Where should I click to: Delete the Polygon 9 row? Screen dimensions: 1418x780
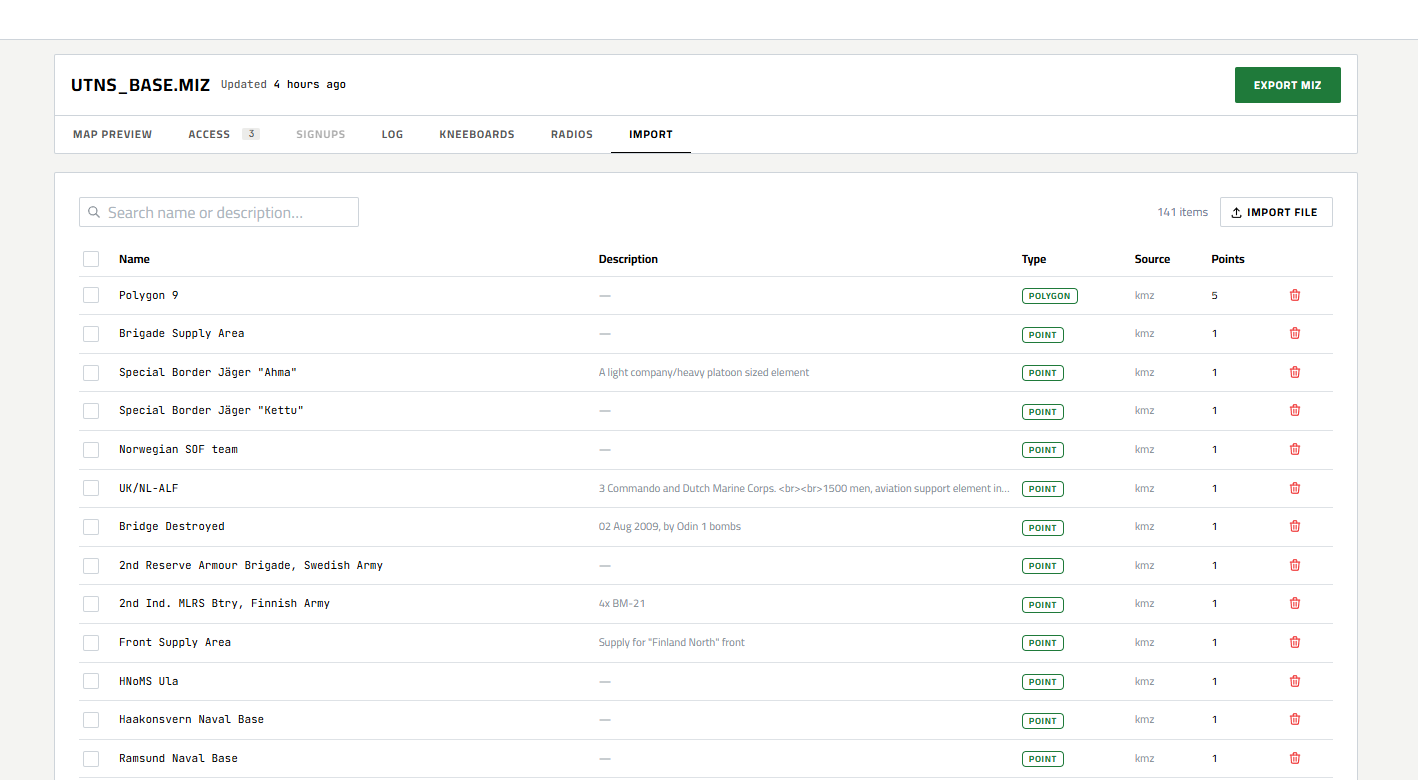[x=1295, y=295]
